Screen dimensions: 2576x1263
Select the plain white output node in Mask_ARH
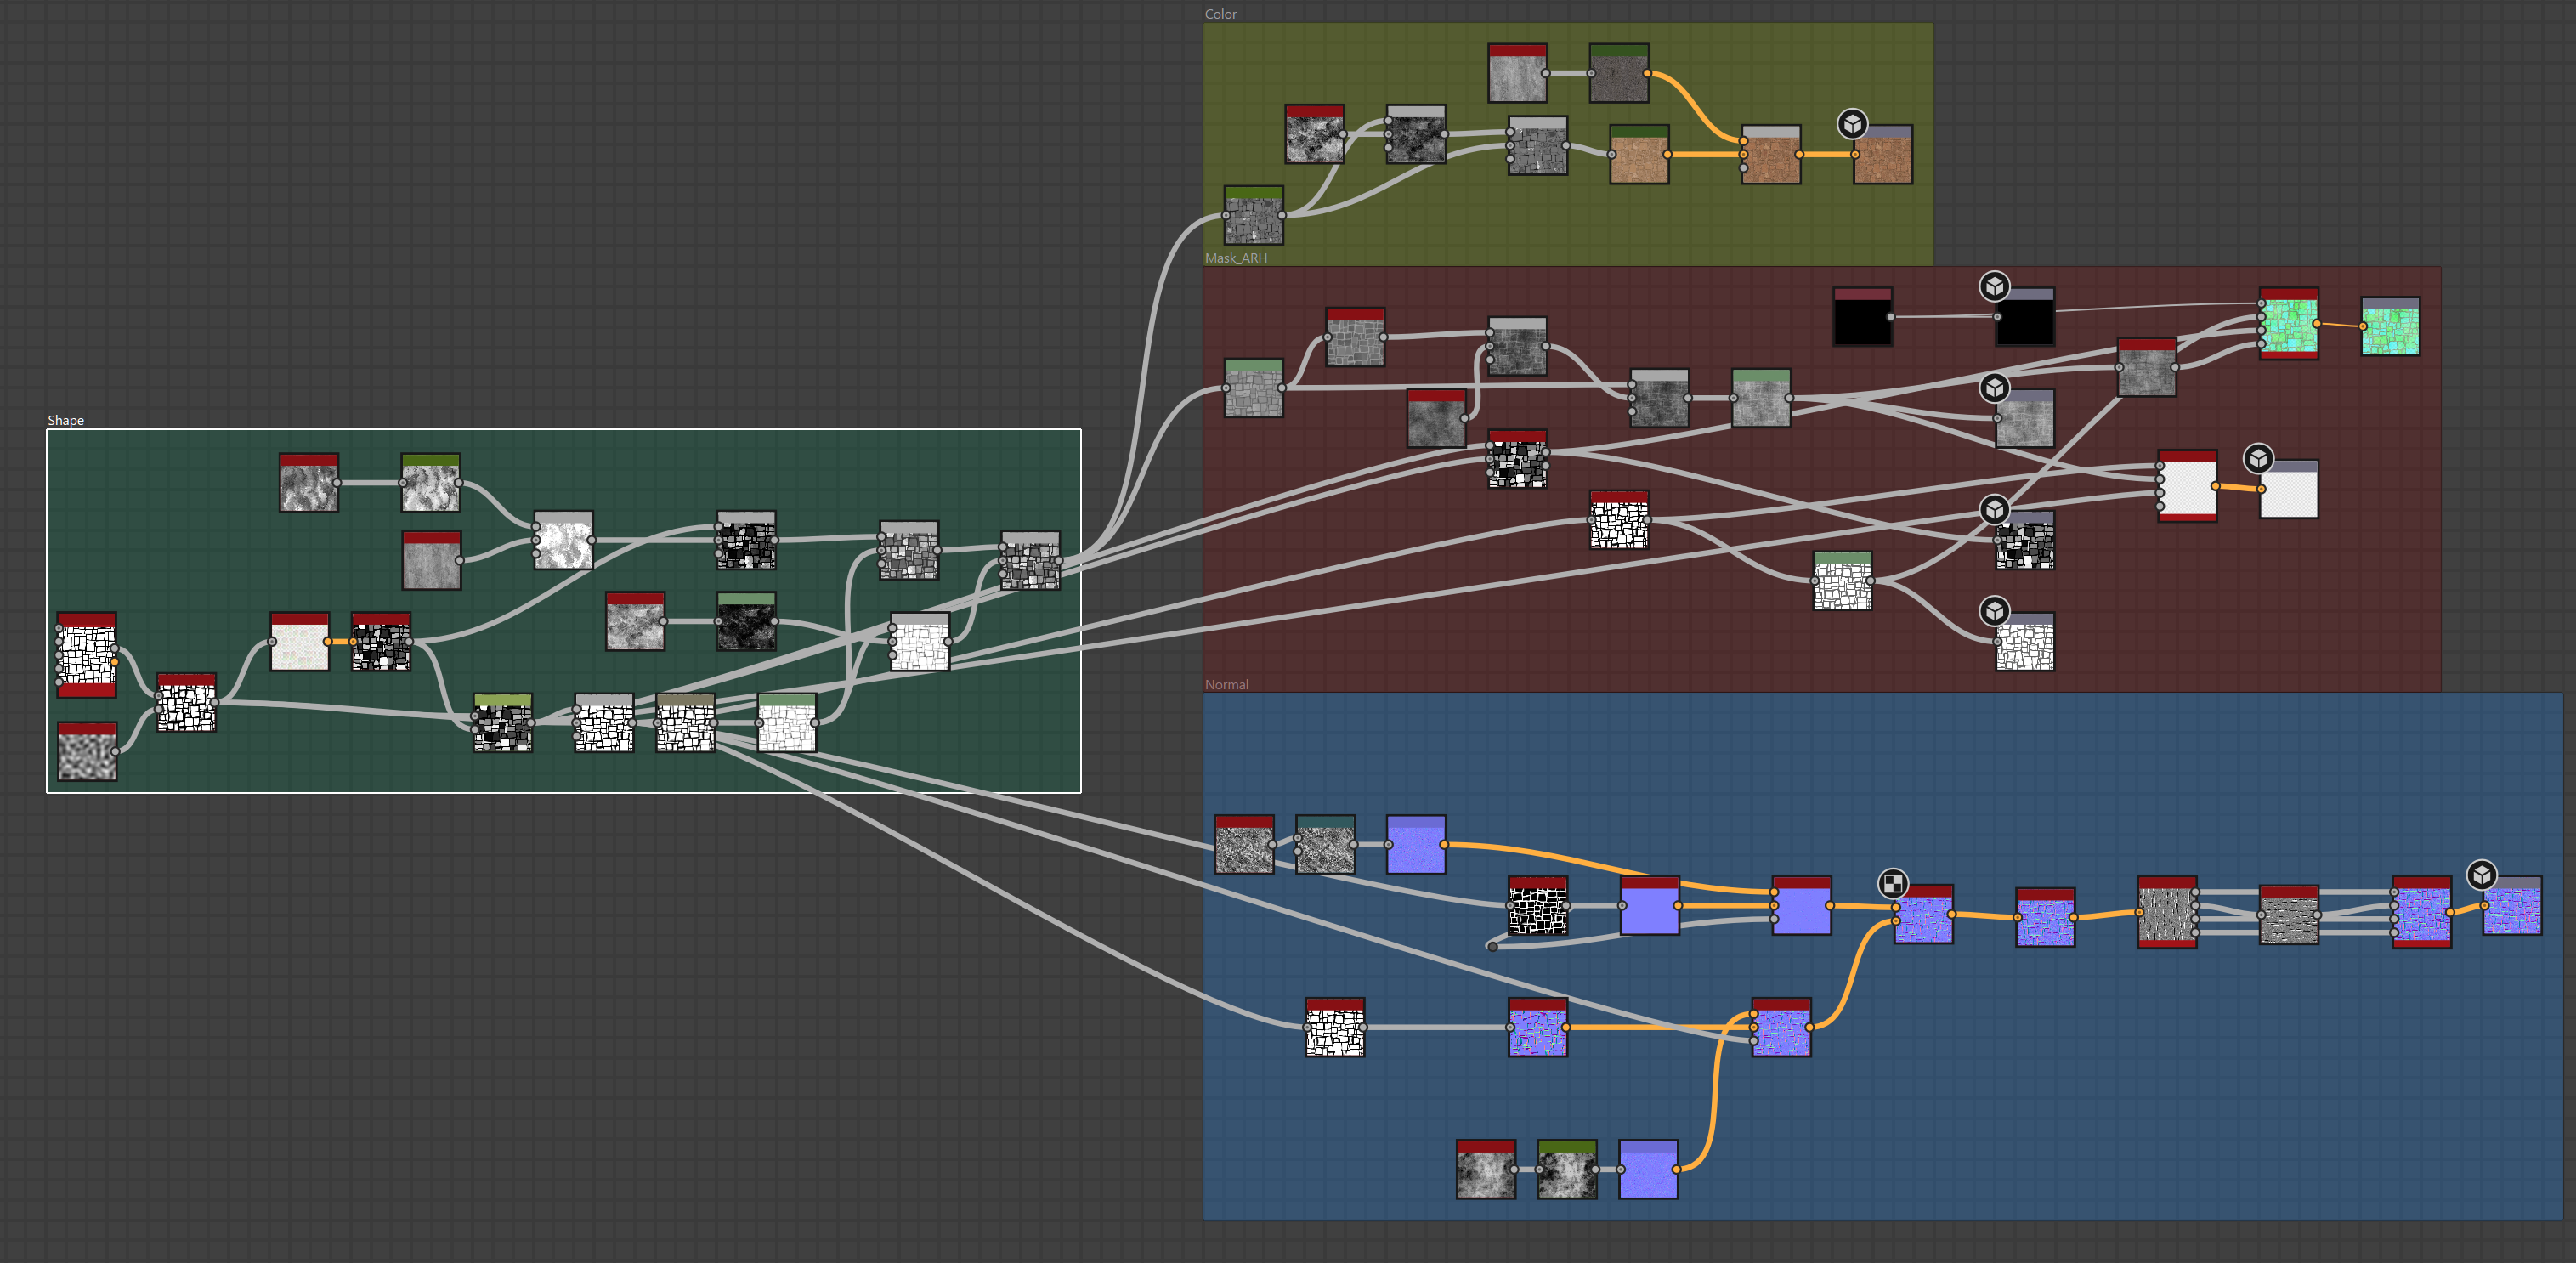[2289, 489]
